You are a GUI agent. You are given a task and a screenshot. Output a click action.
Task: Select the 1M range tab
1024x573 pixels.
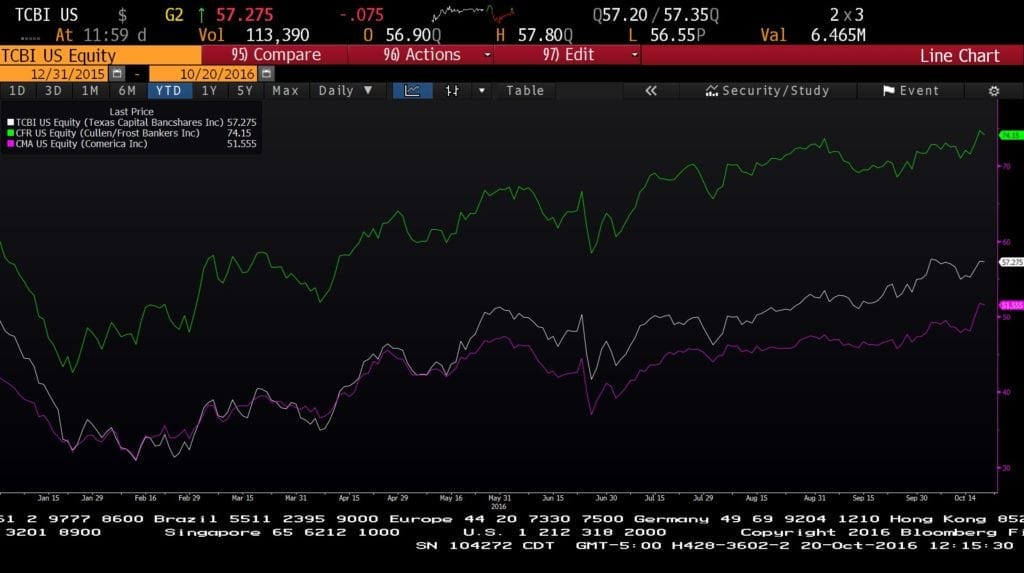tap(90, 91)
